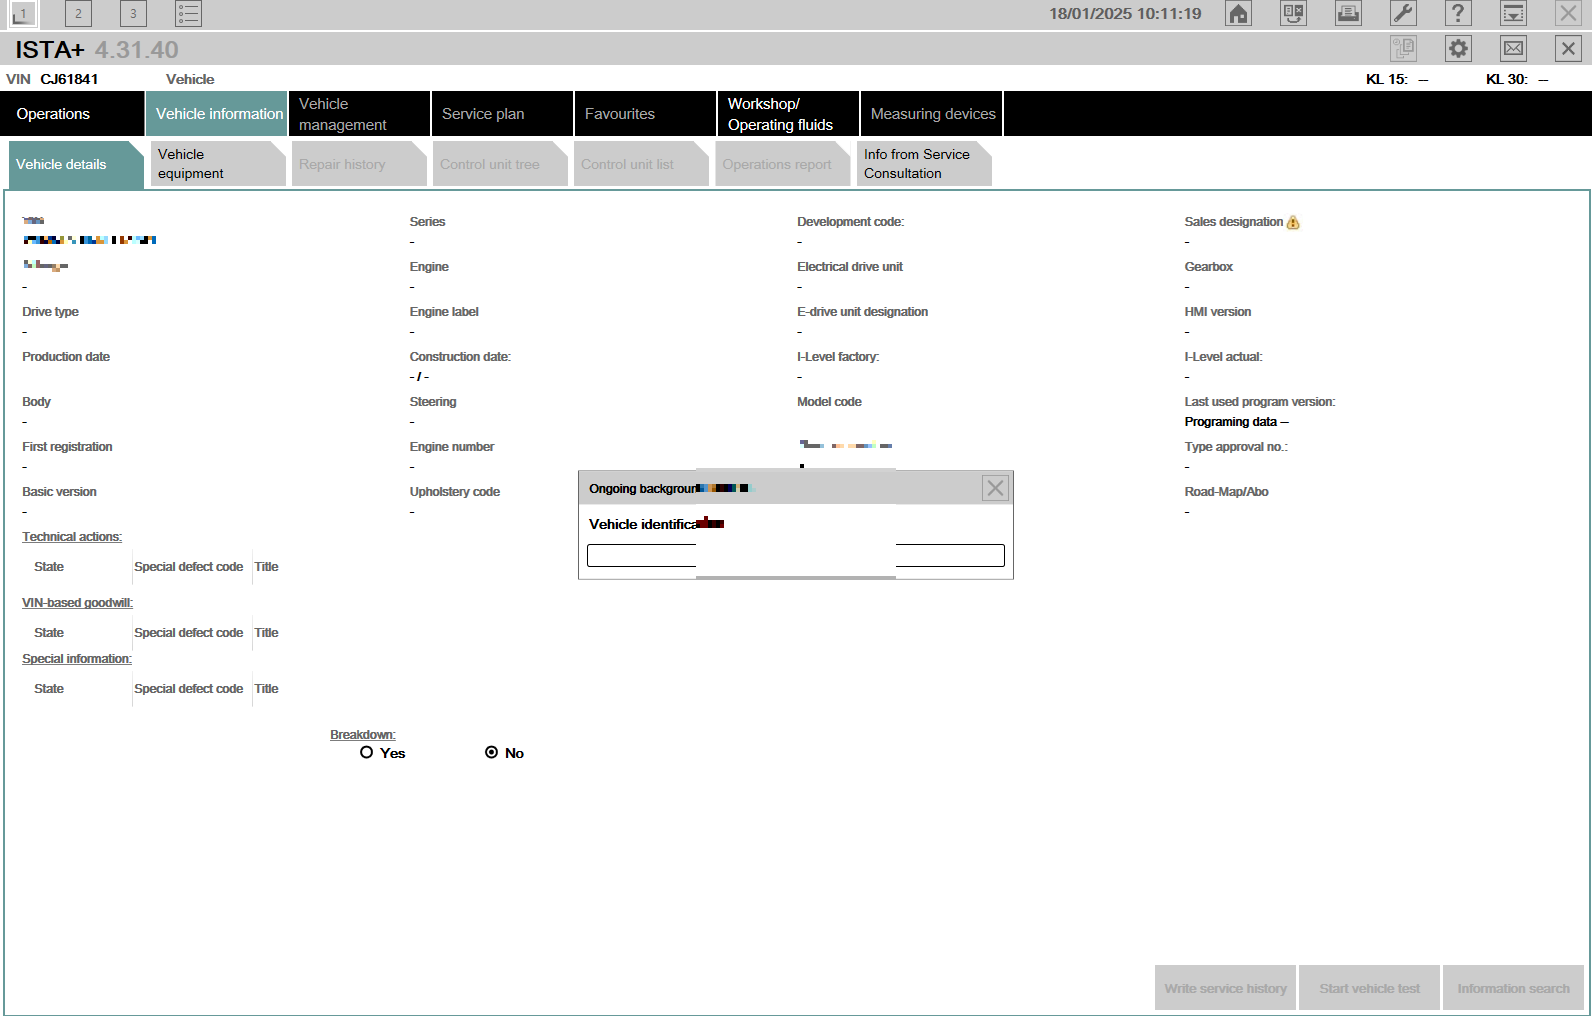Open help with the question mark icon
Screen dimensions: 1592x1016
(x=1459, y=14)
